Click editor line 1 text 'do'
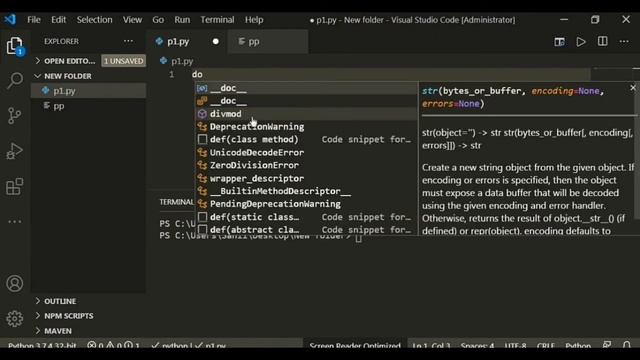Image resolution: width=640 pixels, height=360 pixels. point(197,74)
